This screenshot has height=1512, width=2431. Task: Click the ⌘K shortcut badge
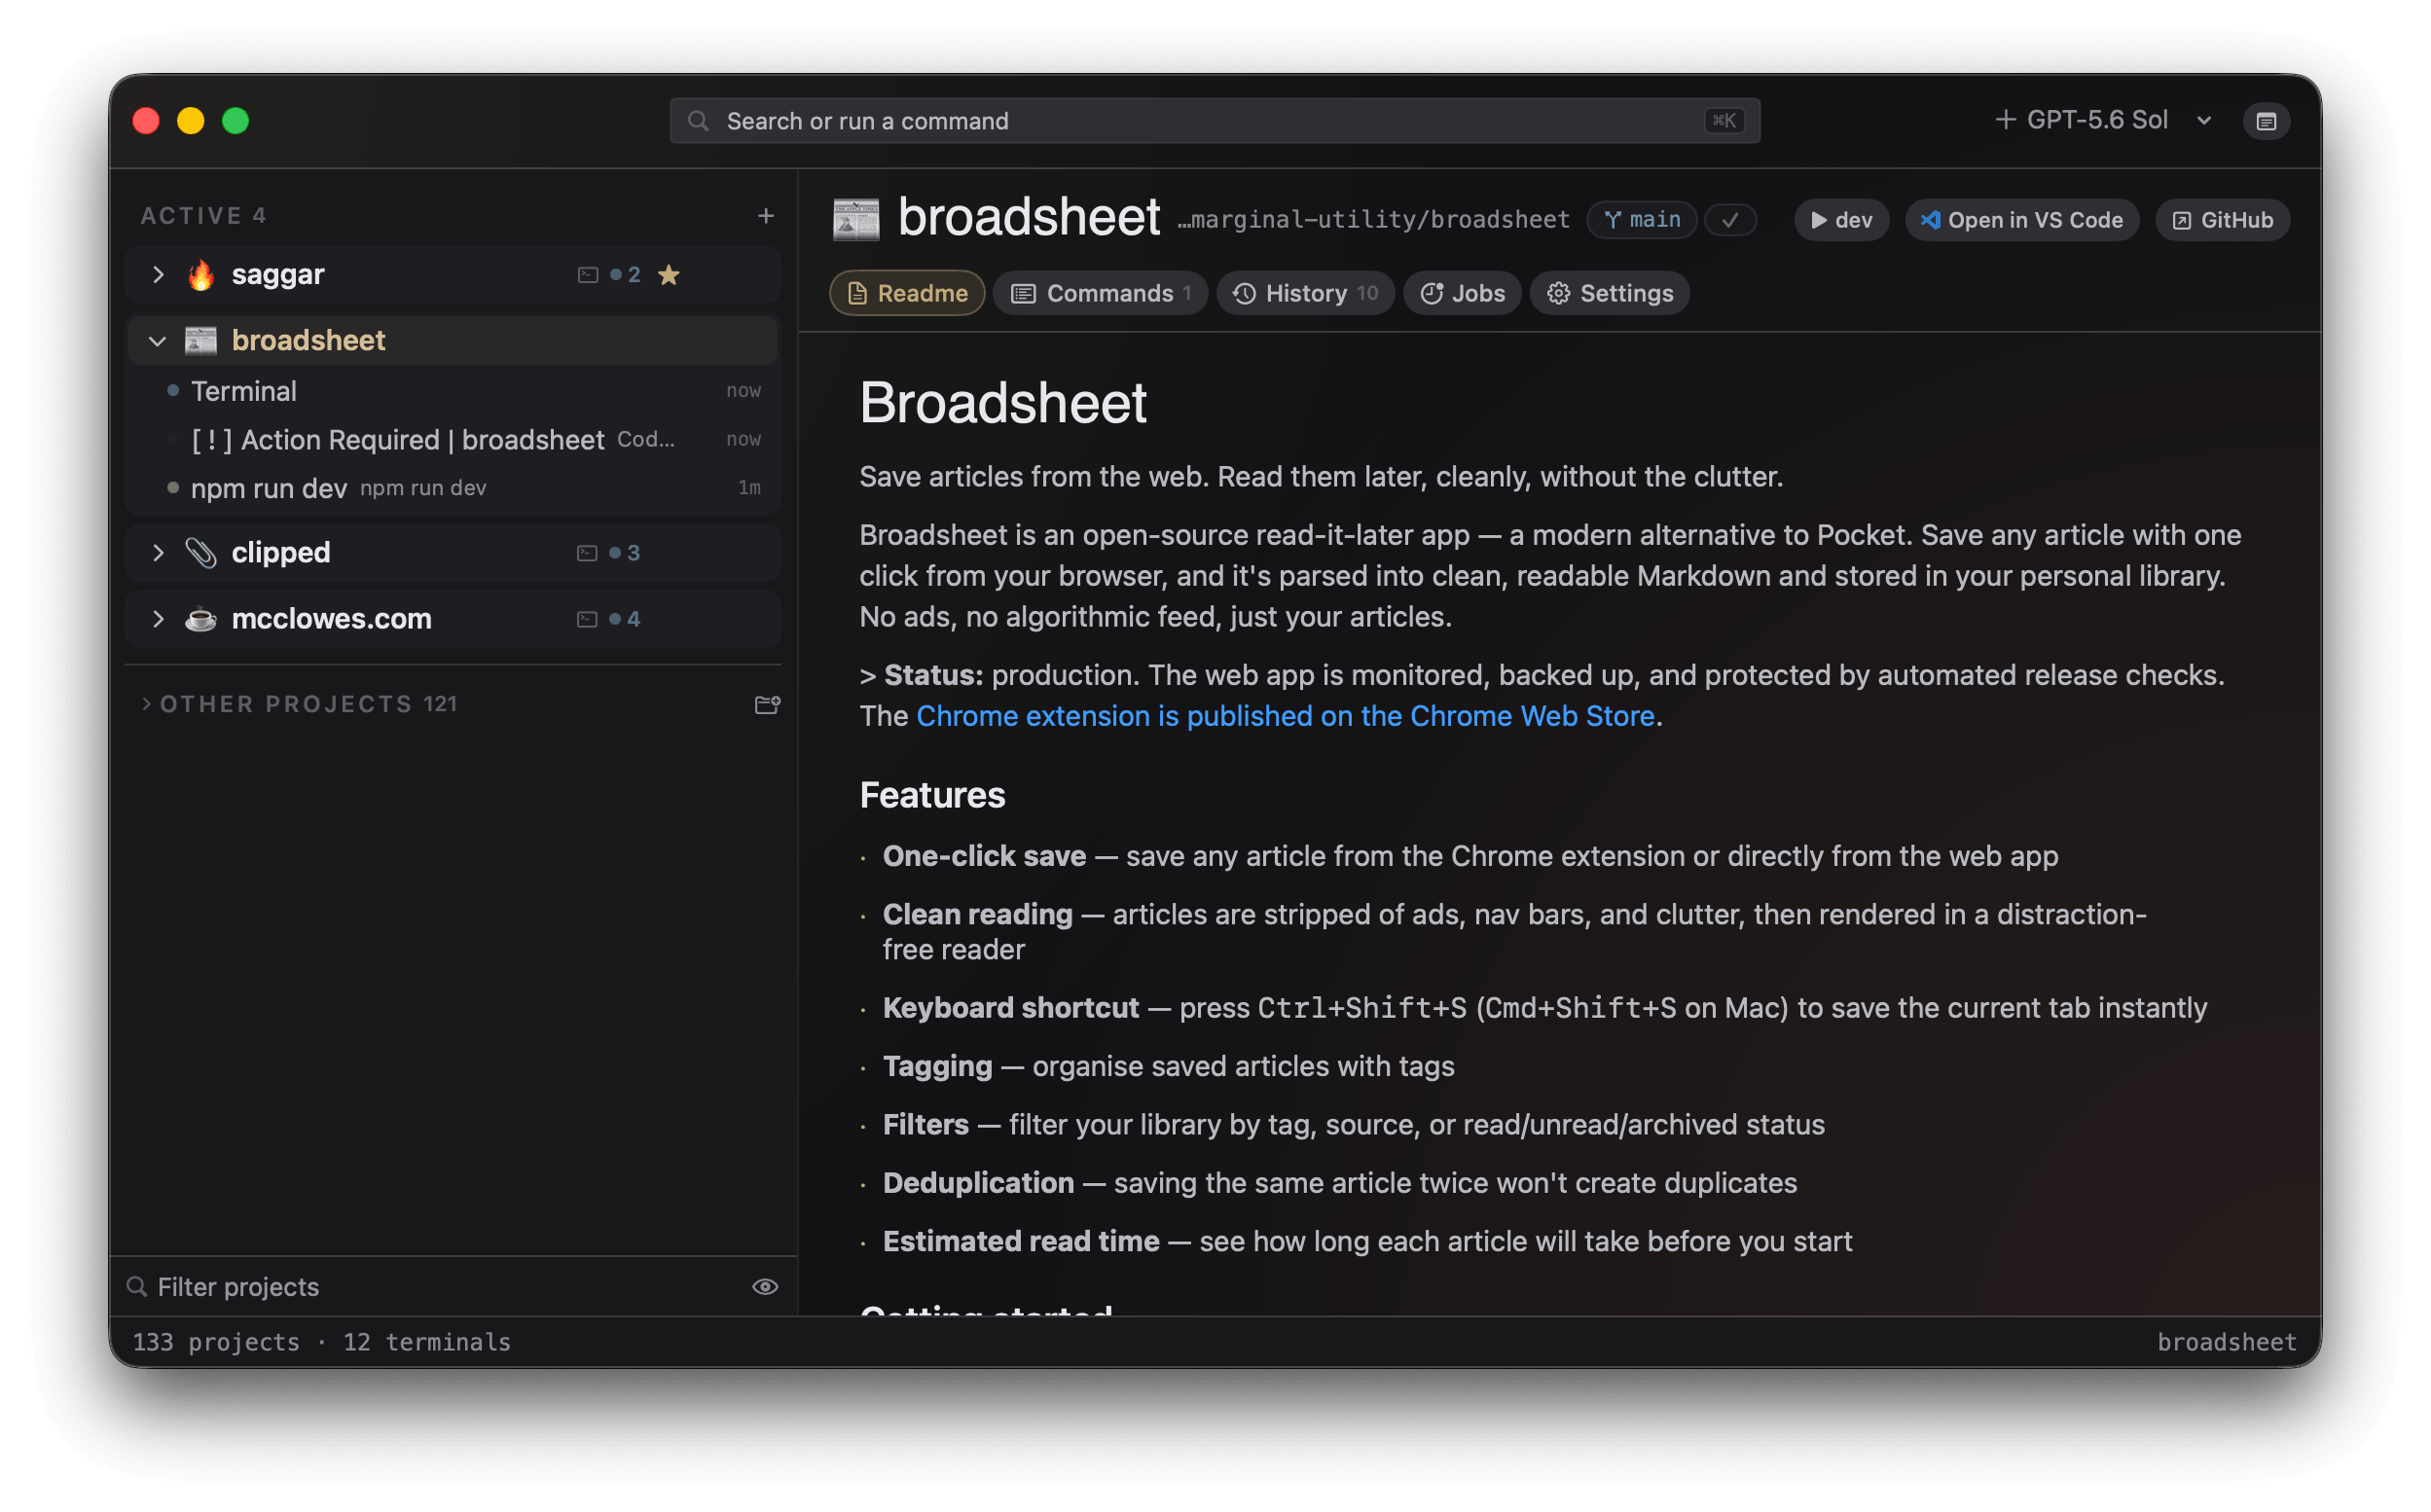1724,121
